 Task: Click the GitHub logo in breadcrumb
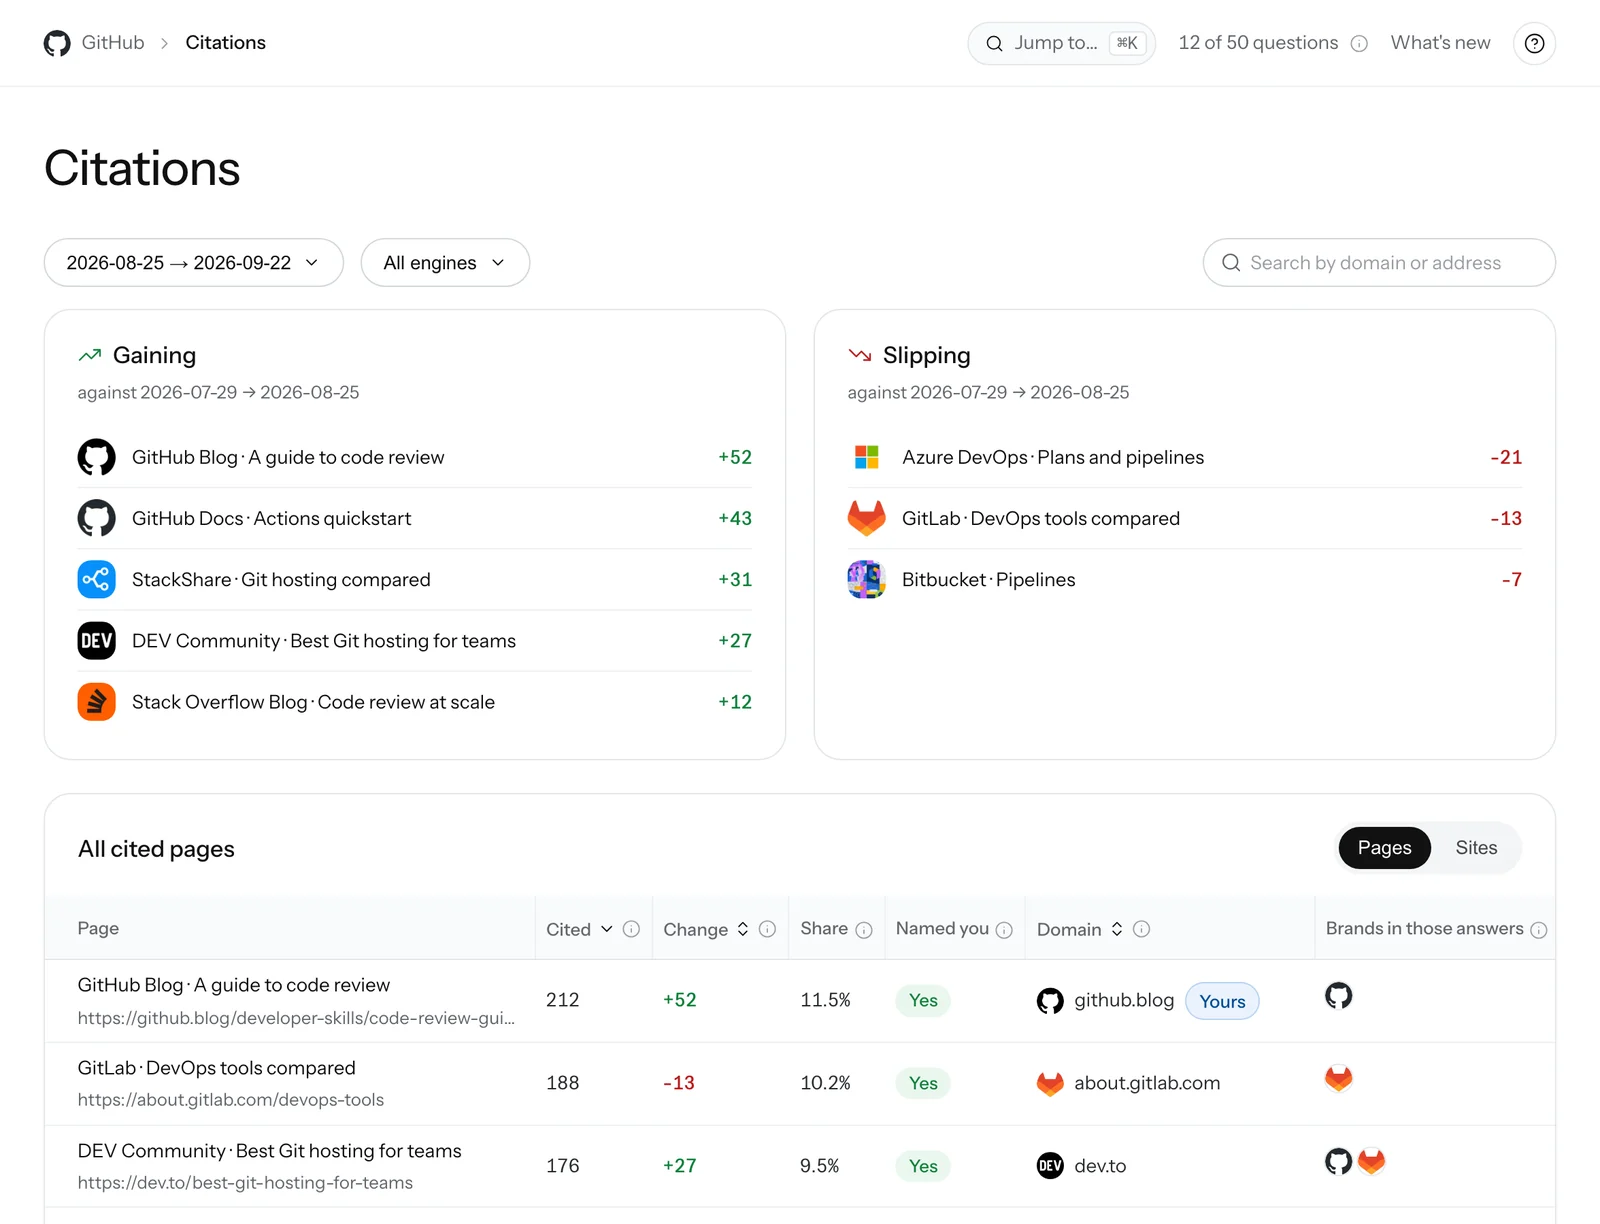57,43
